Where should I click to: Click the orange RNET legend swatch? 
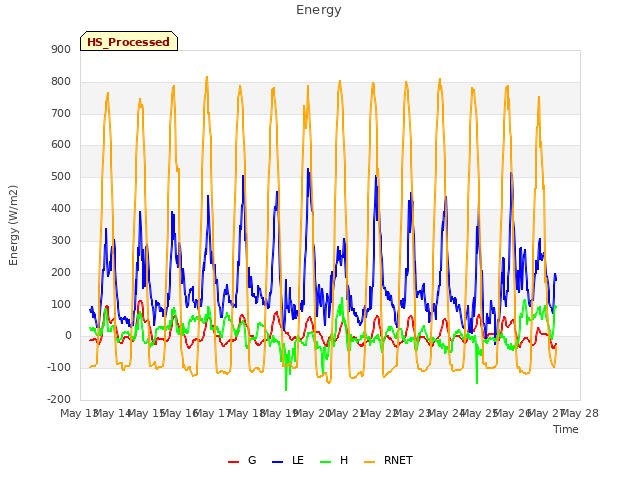tap(369, 462)
